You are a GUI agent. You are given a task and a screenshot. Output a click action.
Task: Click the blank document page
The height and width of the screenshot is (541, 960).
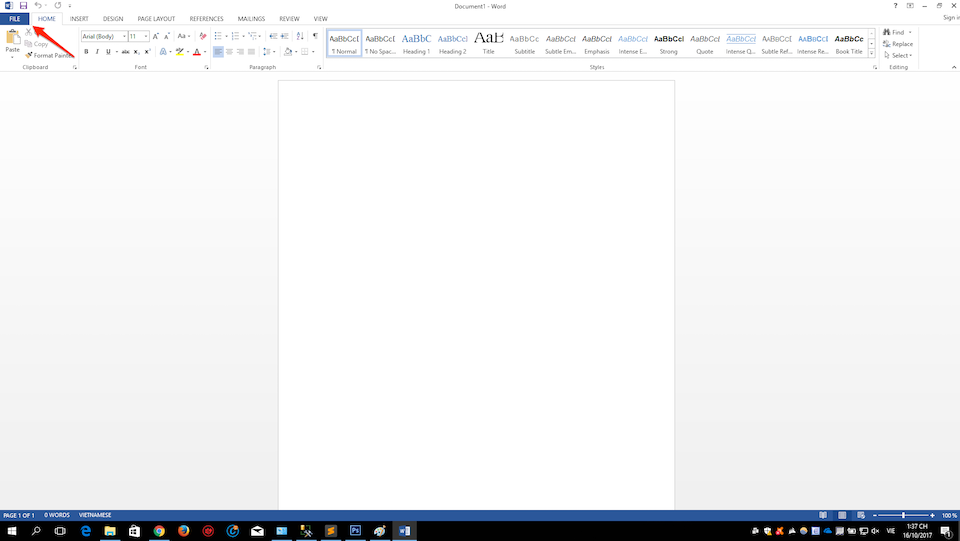point(476,294)
